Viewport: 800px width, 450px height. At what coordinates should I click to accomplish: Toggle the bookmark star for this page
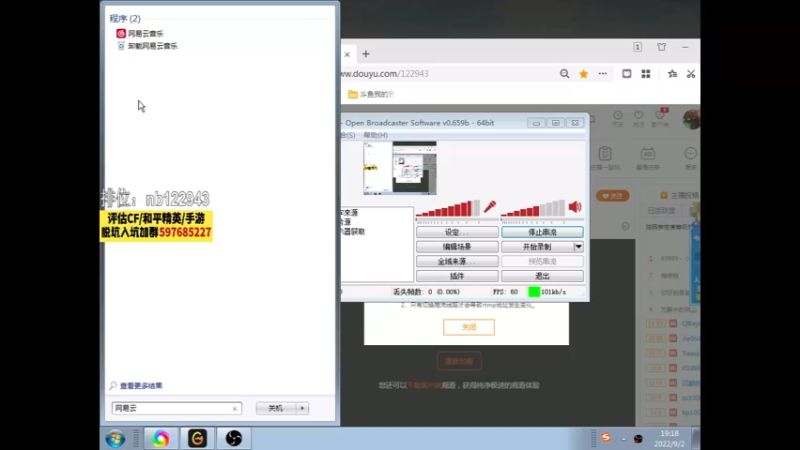coord(583,74)
